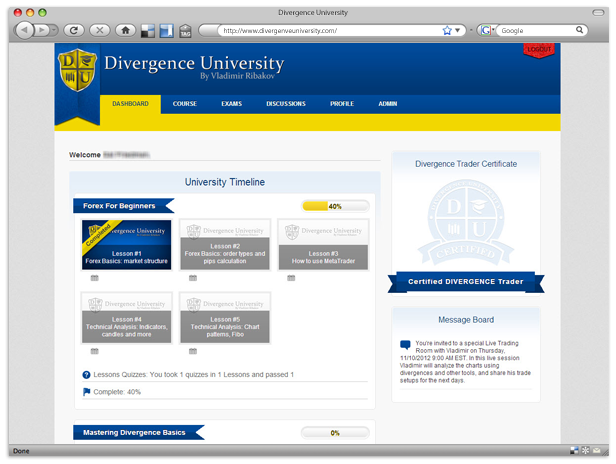The height and width of the screenshot is (464, 616).
Task: Click the black-and-white grid toolbar icon
Action: pyautogui.click(x=148, y=31)
